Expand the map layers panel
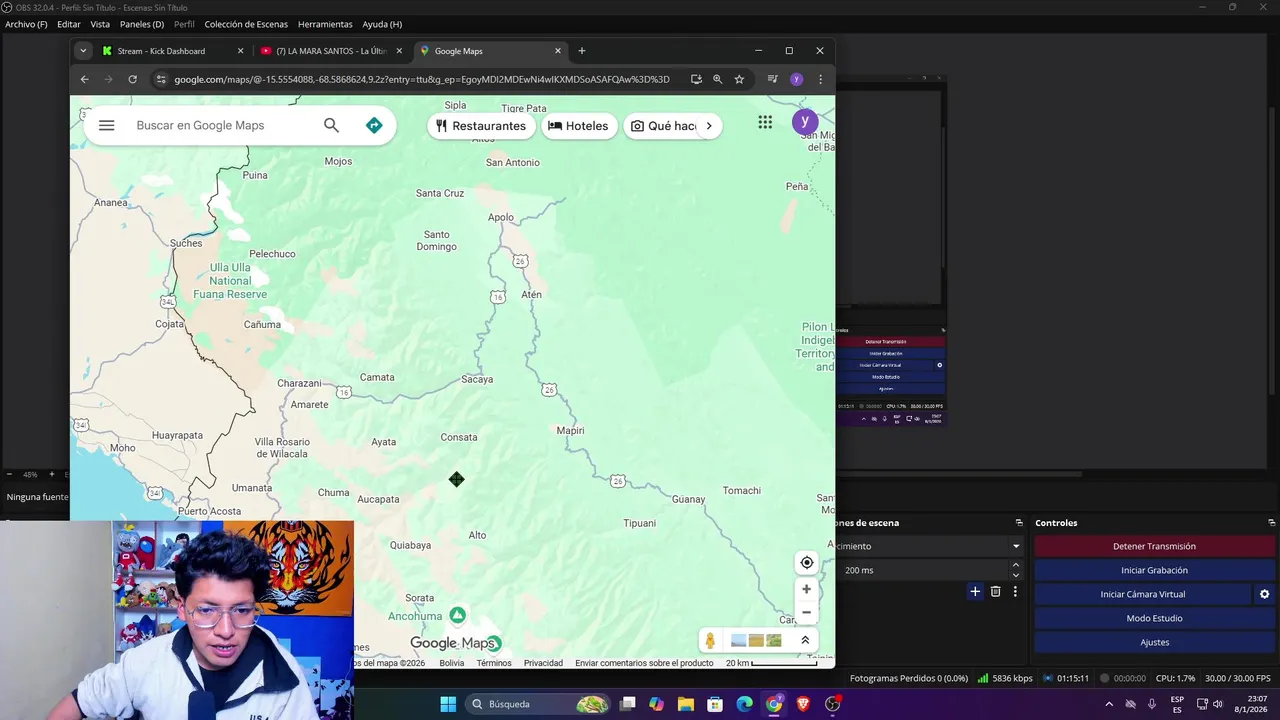The width and height of the screenshot is (1280, 720). click(805, 640)
